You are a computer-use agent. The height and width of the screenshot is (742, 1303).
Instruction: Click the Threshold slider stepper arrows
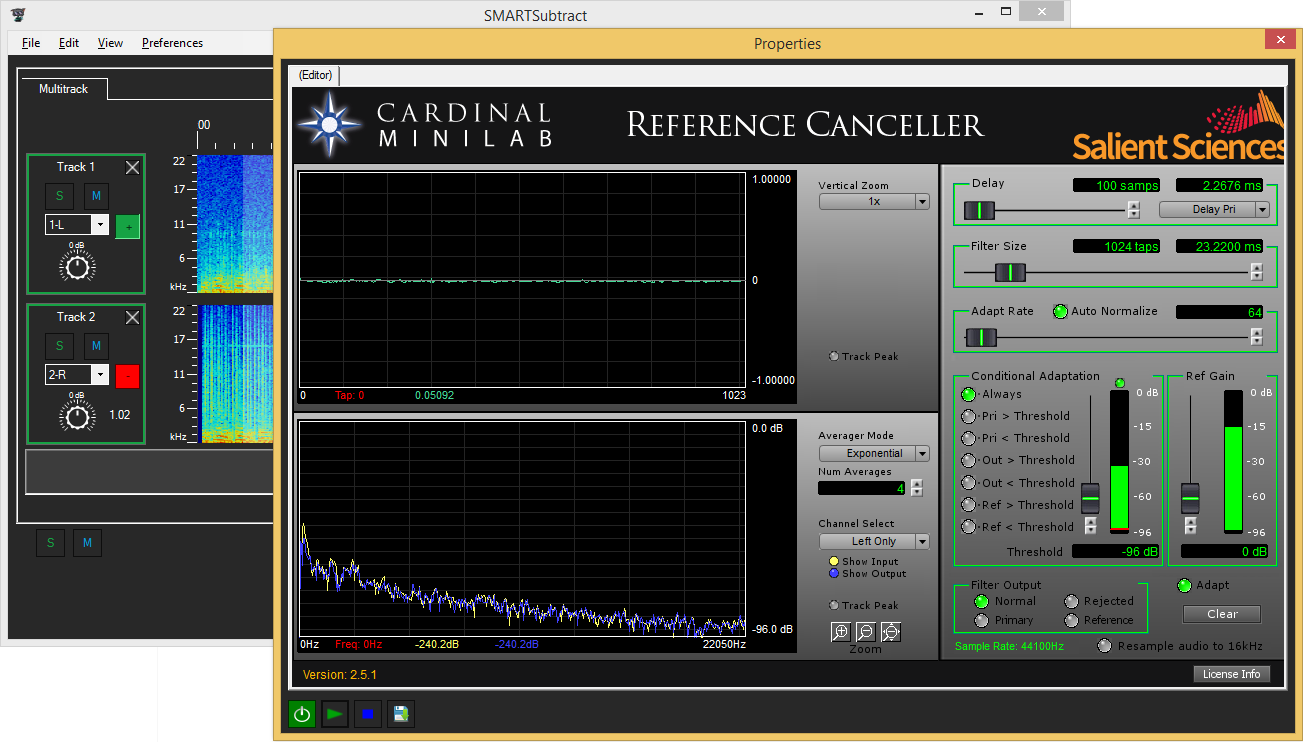pos(1090,525)
